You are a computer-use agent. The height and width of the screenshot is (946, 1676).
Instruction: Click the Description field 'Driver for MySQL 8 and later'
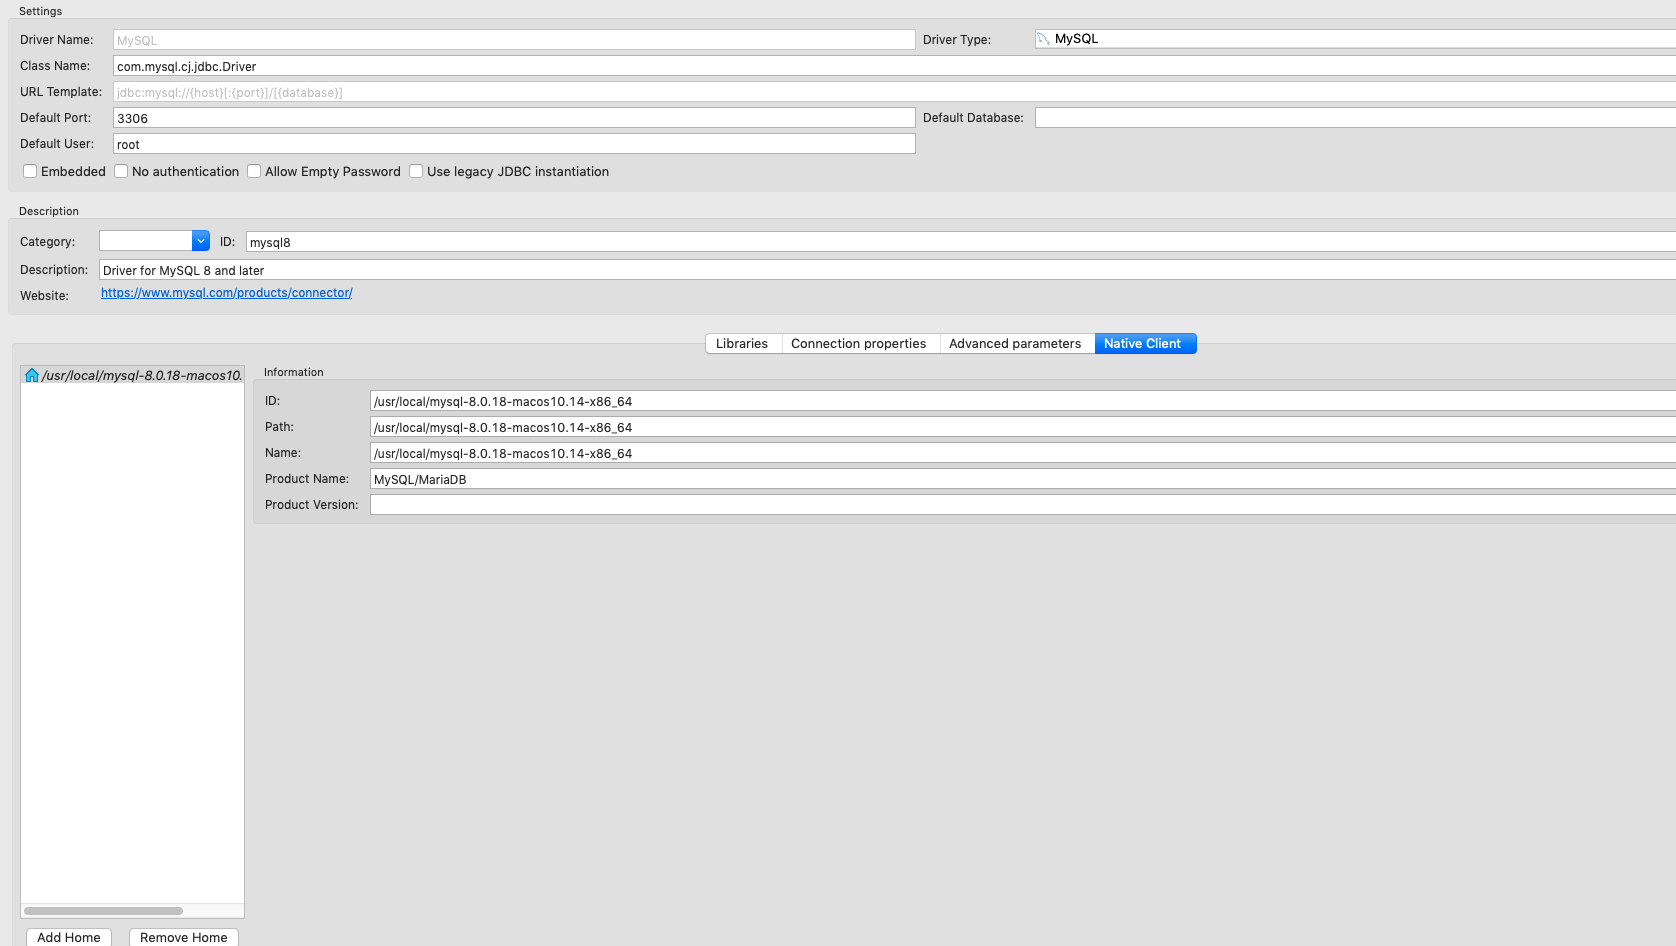(x=887, y=270)
